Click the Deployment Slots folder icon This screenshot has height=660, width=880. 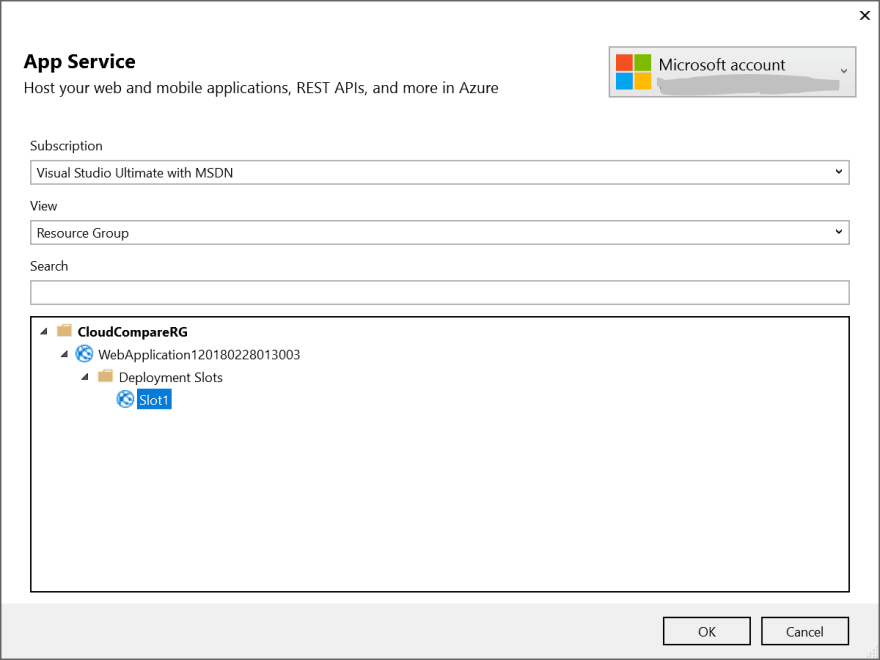tap(106, 376)
